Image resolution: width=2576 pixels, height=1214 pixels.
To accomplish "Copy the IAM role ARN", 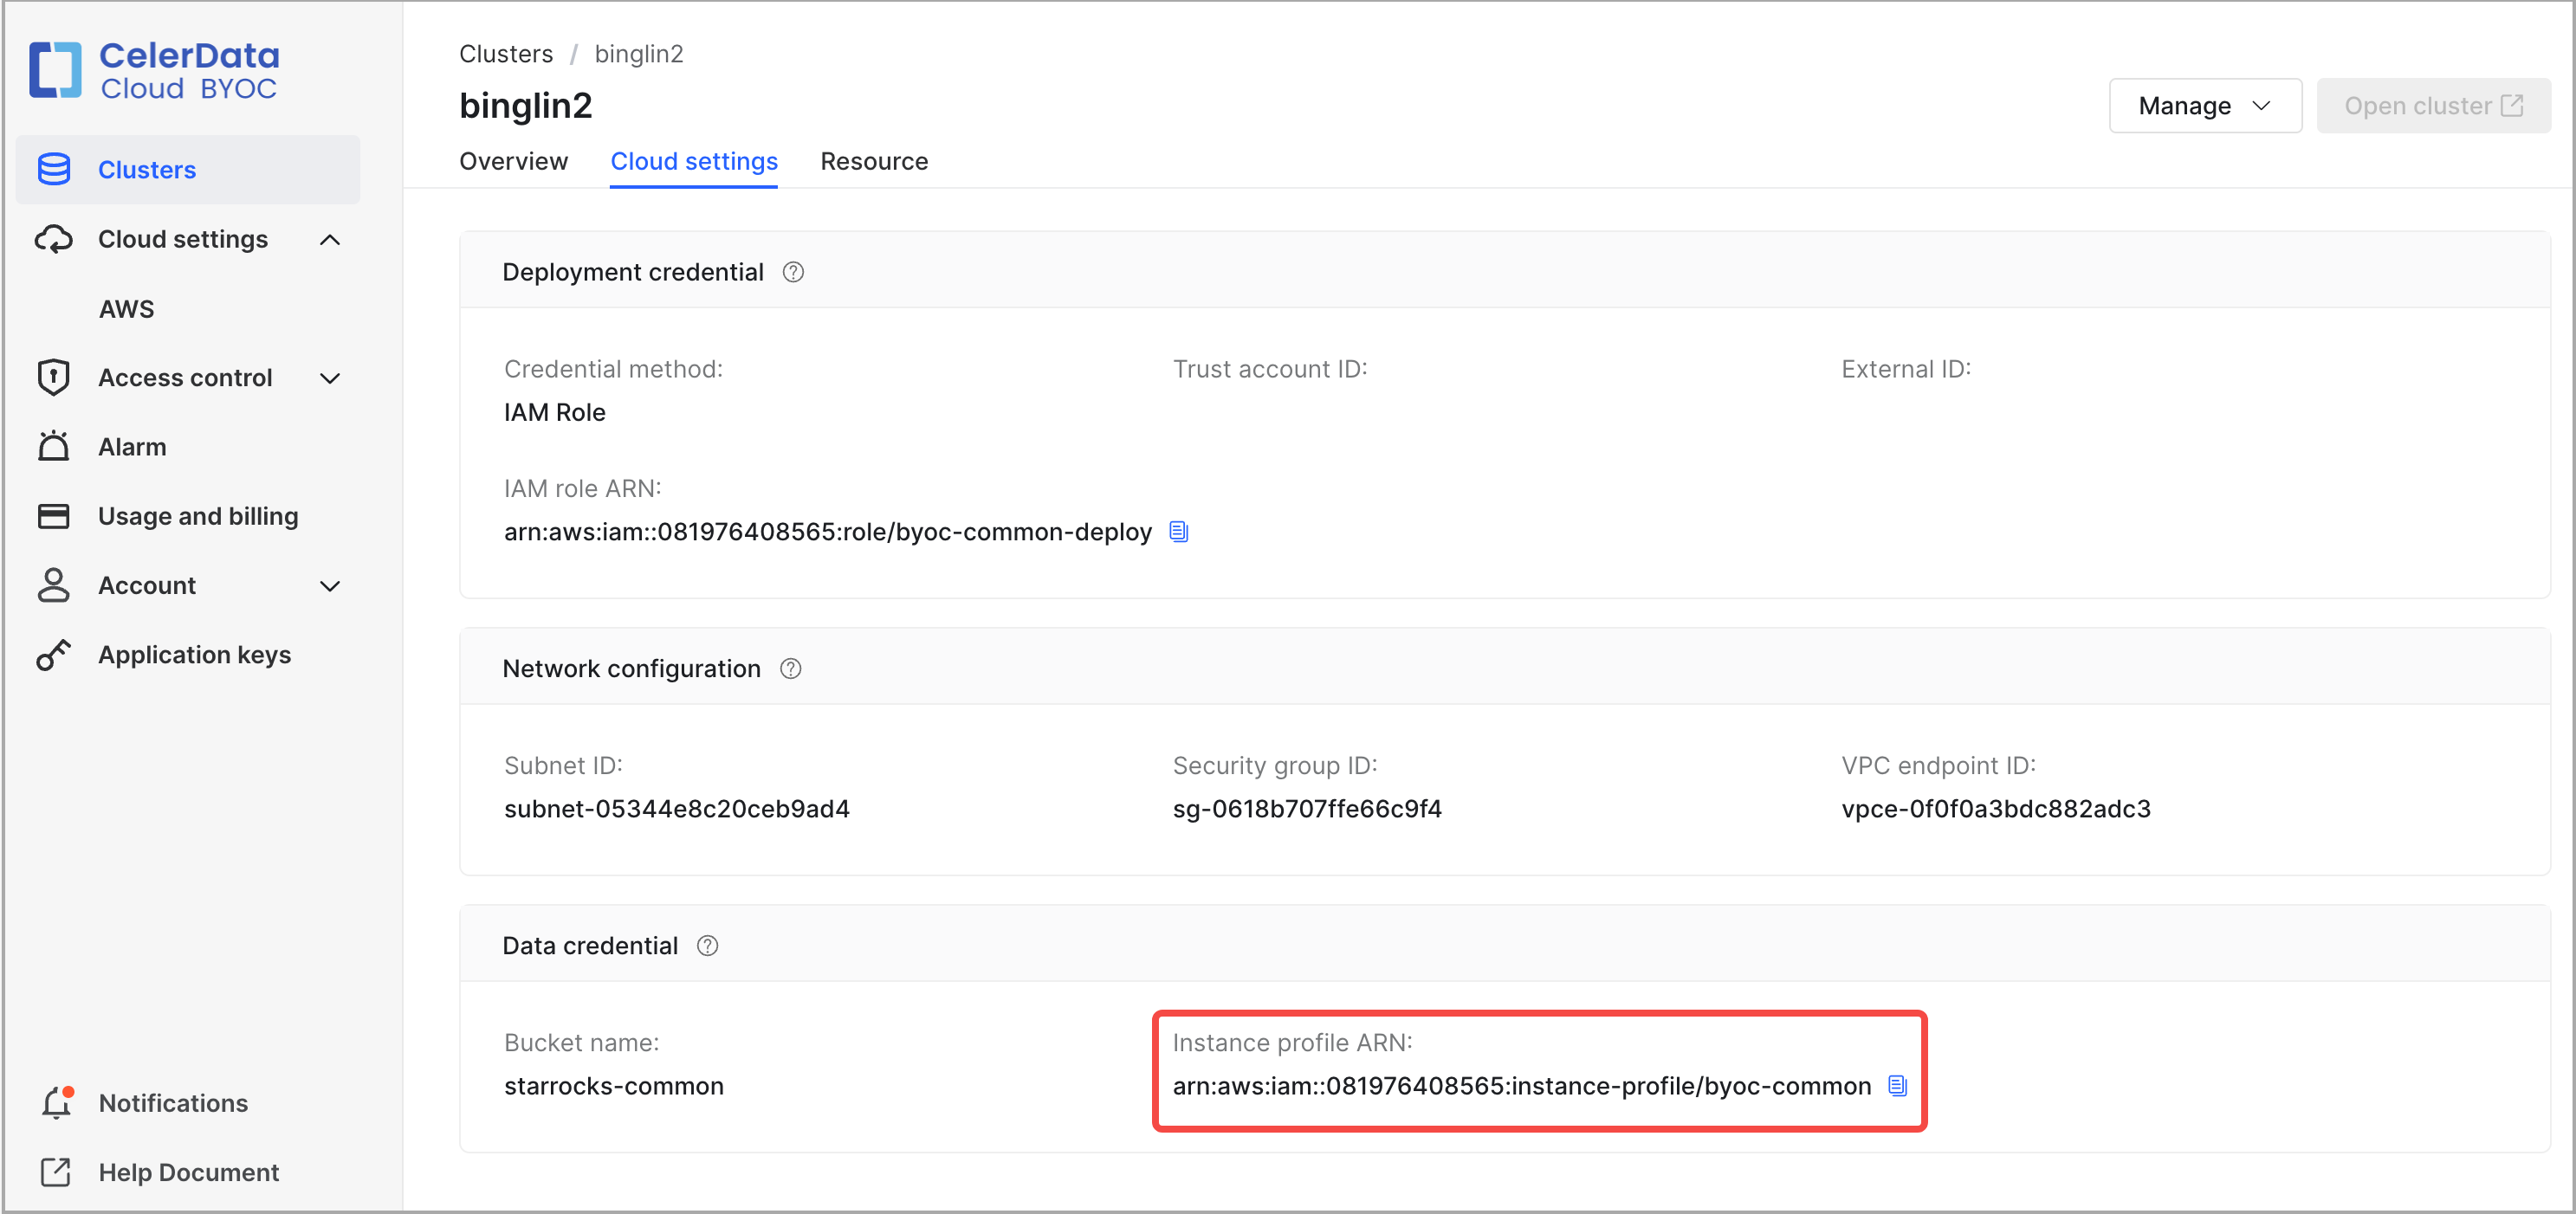I will [x=1178, y=532].
